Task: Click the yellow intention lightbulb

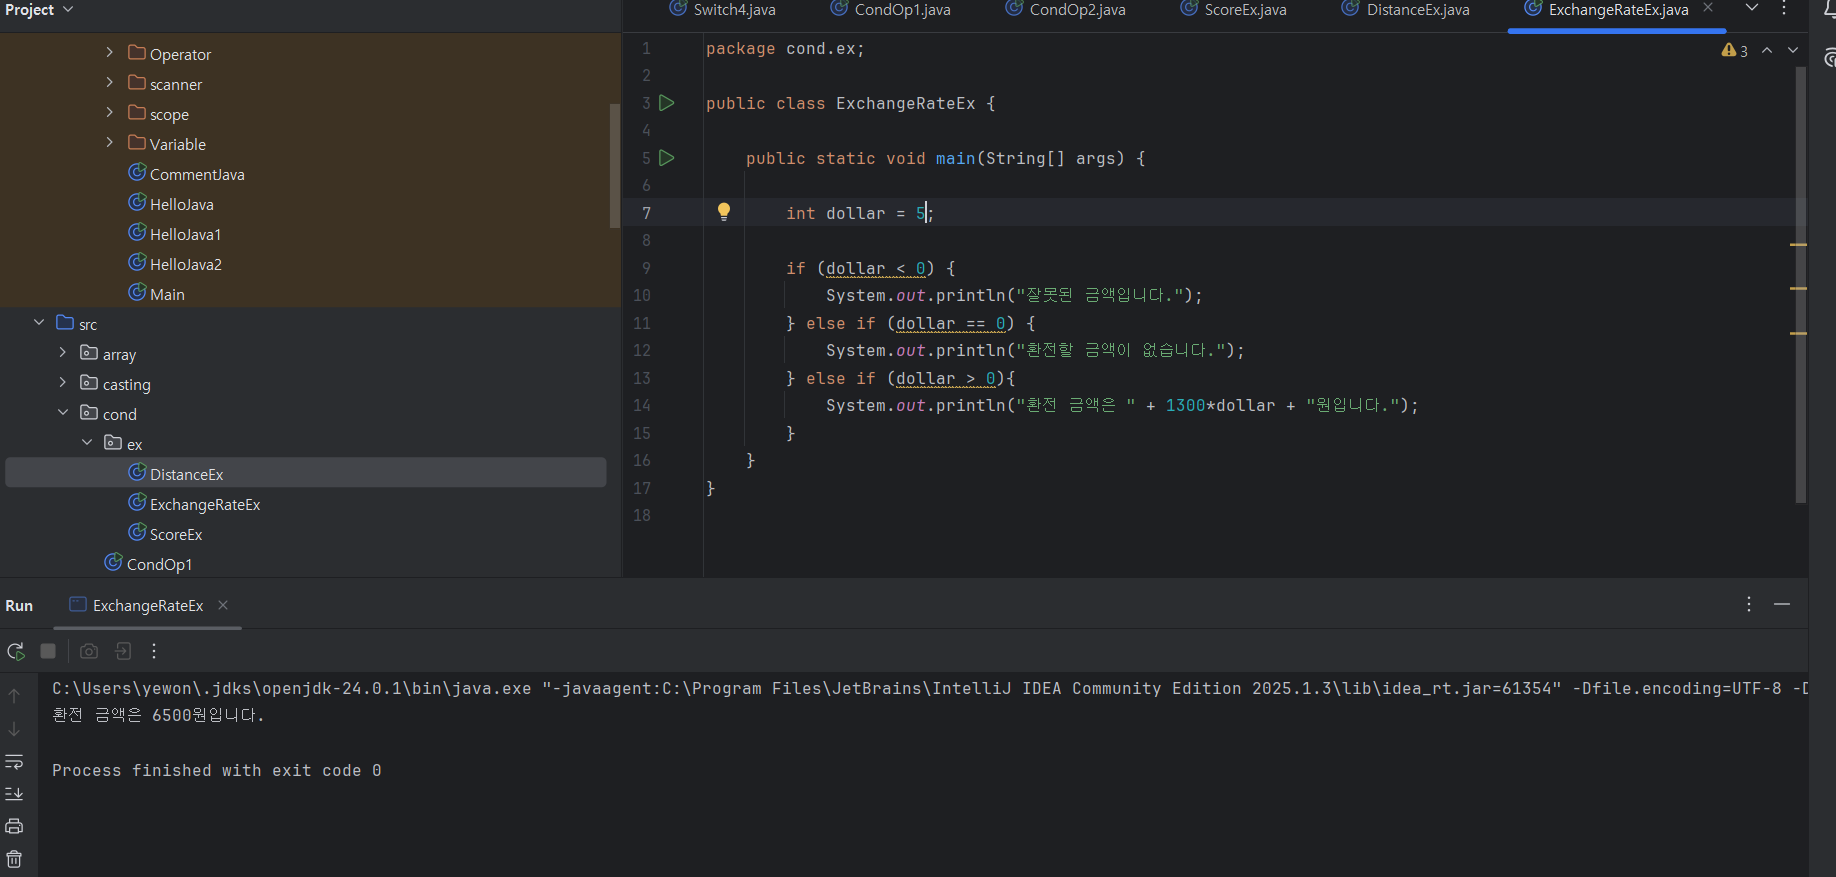Action: (724, 211)
